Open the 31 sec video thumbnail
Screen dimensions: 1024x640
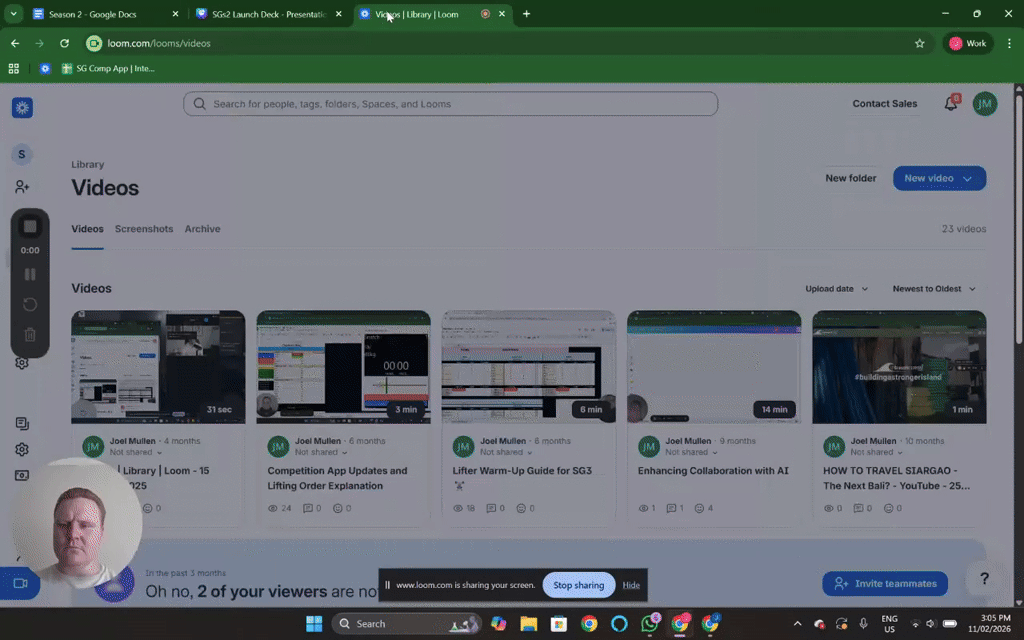(x=158, y=367)
